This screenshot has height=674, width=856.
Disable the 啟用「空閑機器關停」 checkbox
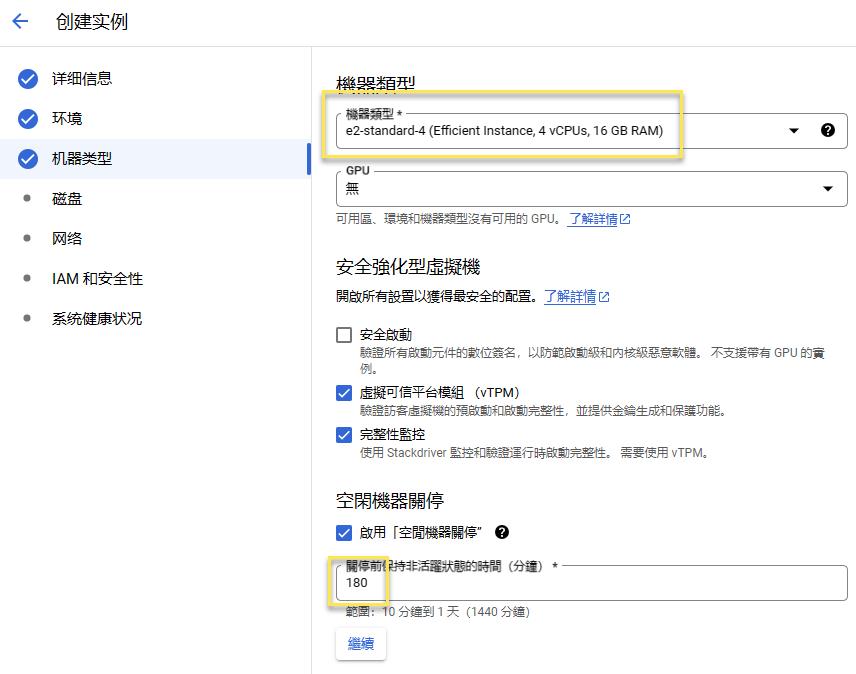(344, 532)
